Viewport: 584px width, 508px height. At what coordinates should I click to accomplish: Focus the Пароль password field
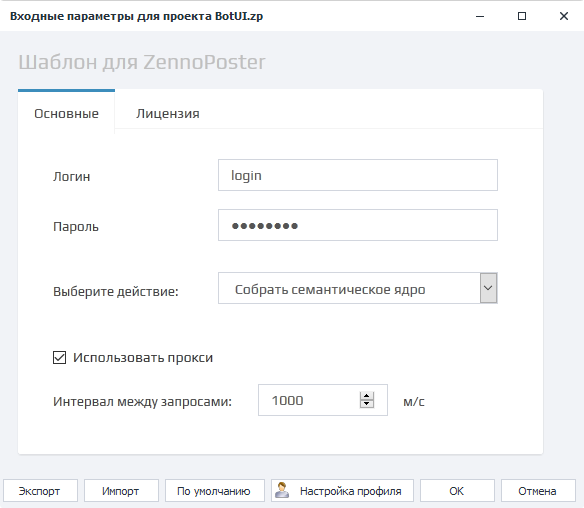pyautogui.click(x=358, y=225)
